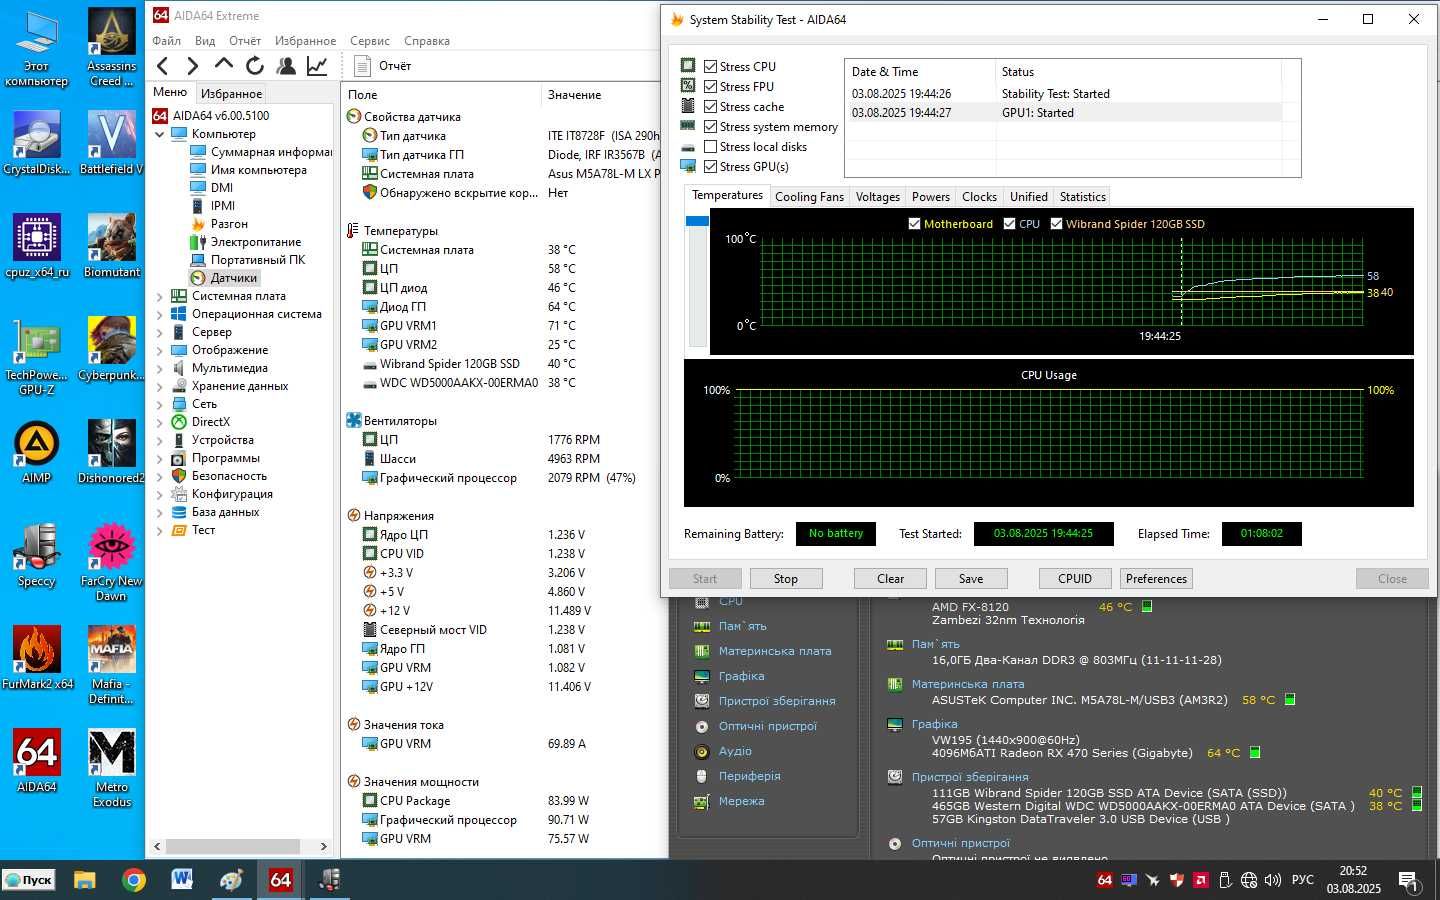1440x900 pixels.
Task: Click the refresh icon in AIDA64 toolbar
Action: (x=255, y=66)
